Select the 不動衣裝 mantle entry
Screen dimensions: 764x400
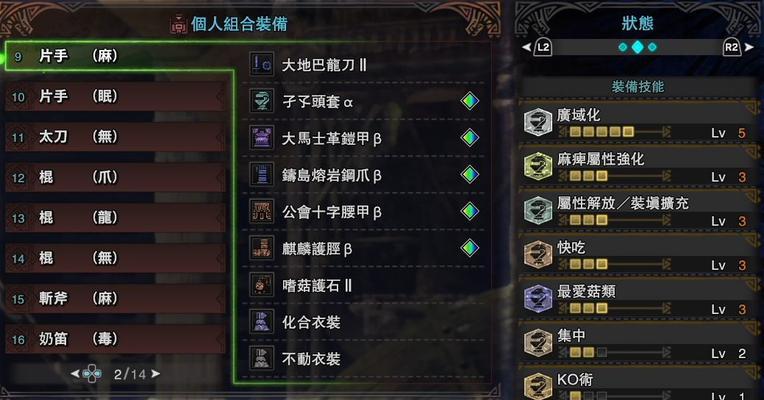point(363,359)
